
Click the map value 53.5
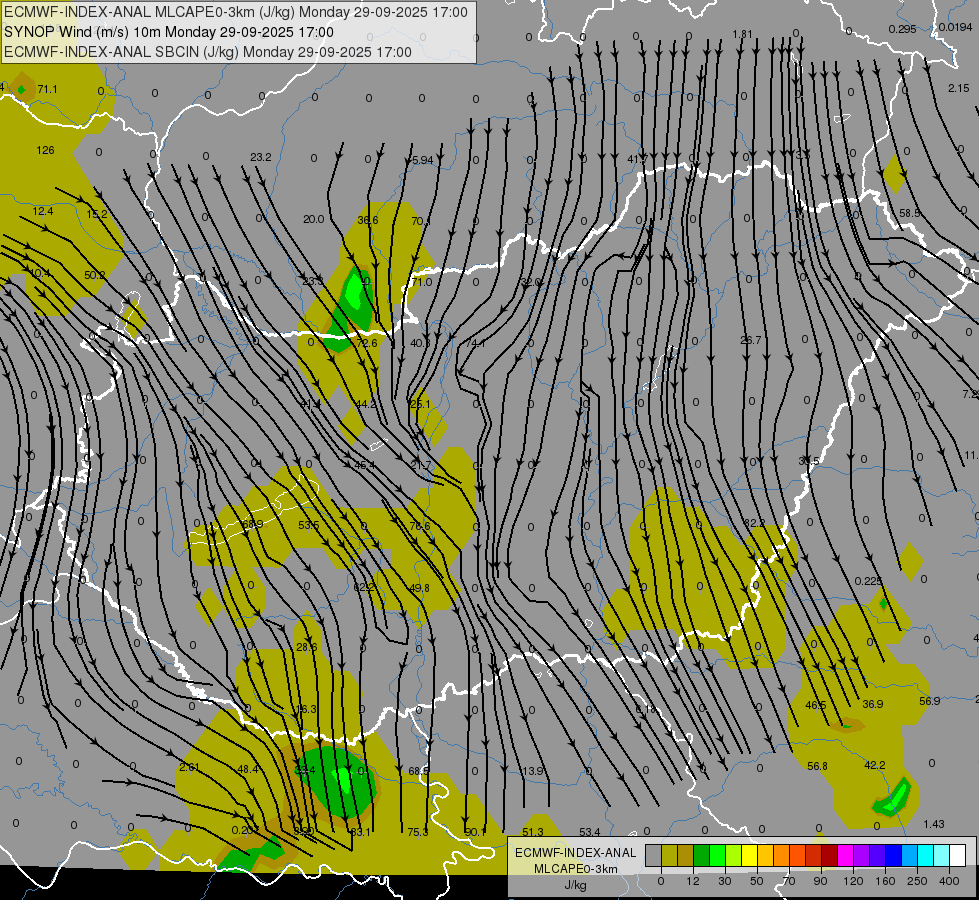click(309, 525)
